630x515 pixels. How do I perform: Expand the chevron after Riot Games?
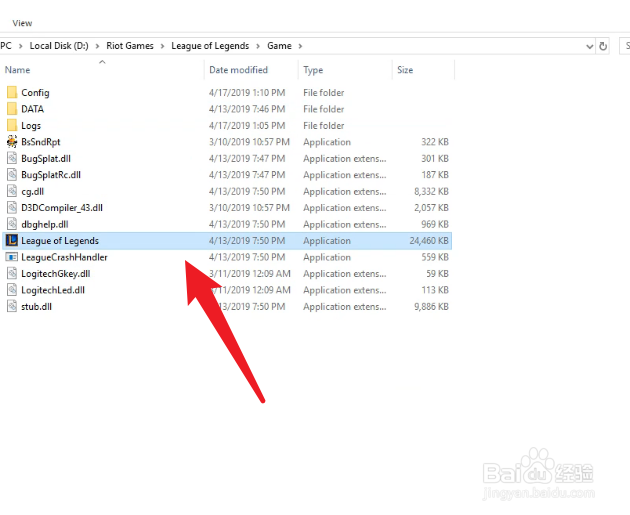tap(162, 46)
